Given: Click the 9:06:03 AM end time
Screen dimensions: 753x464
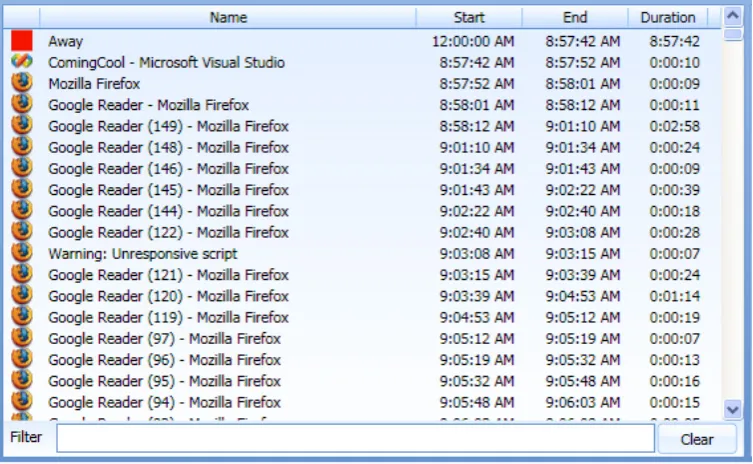Looking at the screenshot, I should [583, 402].
